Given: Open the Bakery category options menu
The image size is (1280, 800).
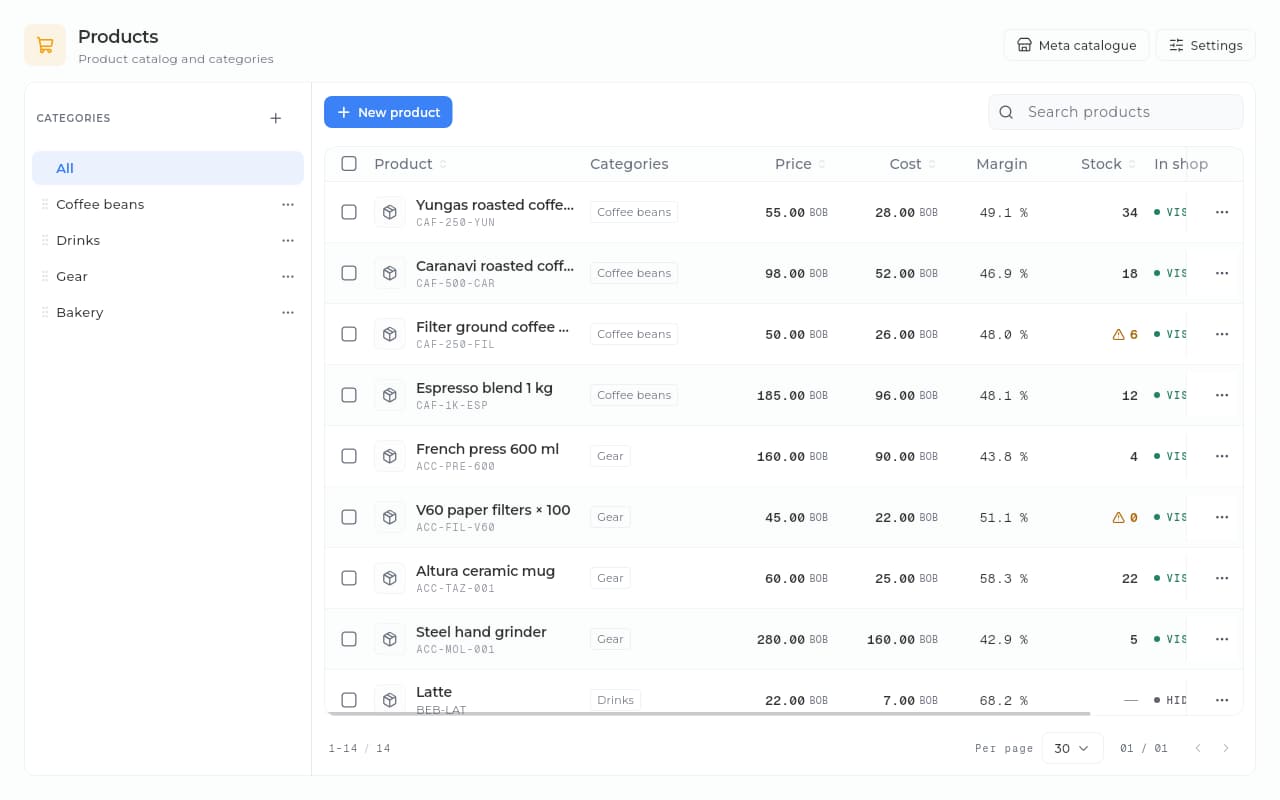Looking at the screenshot, I should click(x=288, y=312).
